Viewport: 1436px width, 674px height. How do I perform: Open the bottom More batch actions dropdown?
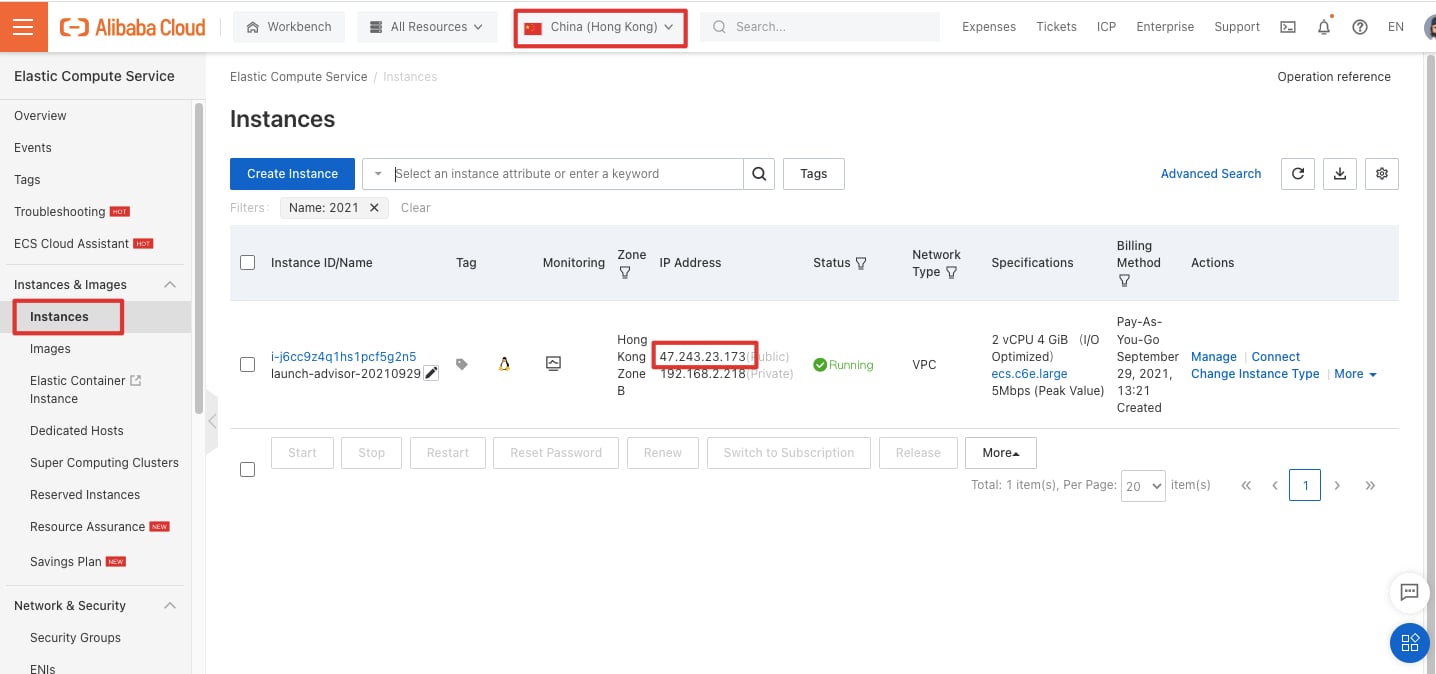click(1001, 453)
